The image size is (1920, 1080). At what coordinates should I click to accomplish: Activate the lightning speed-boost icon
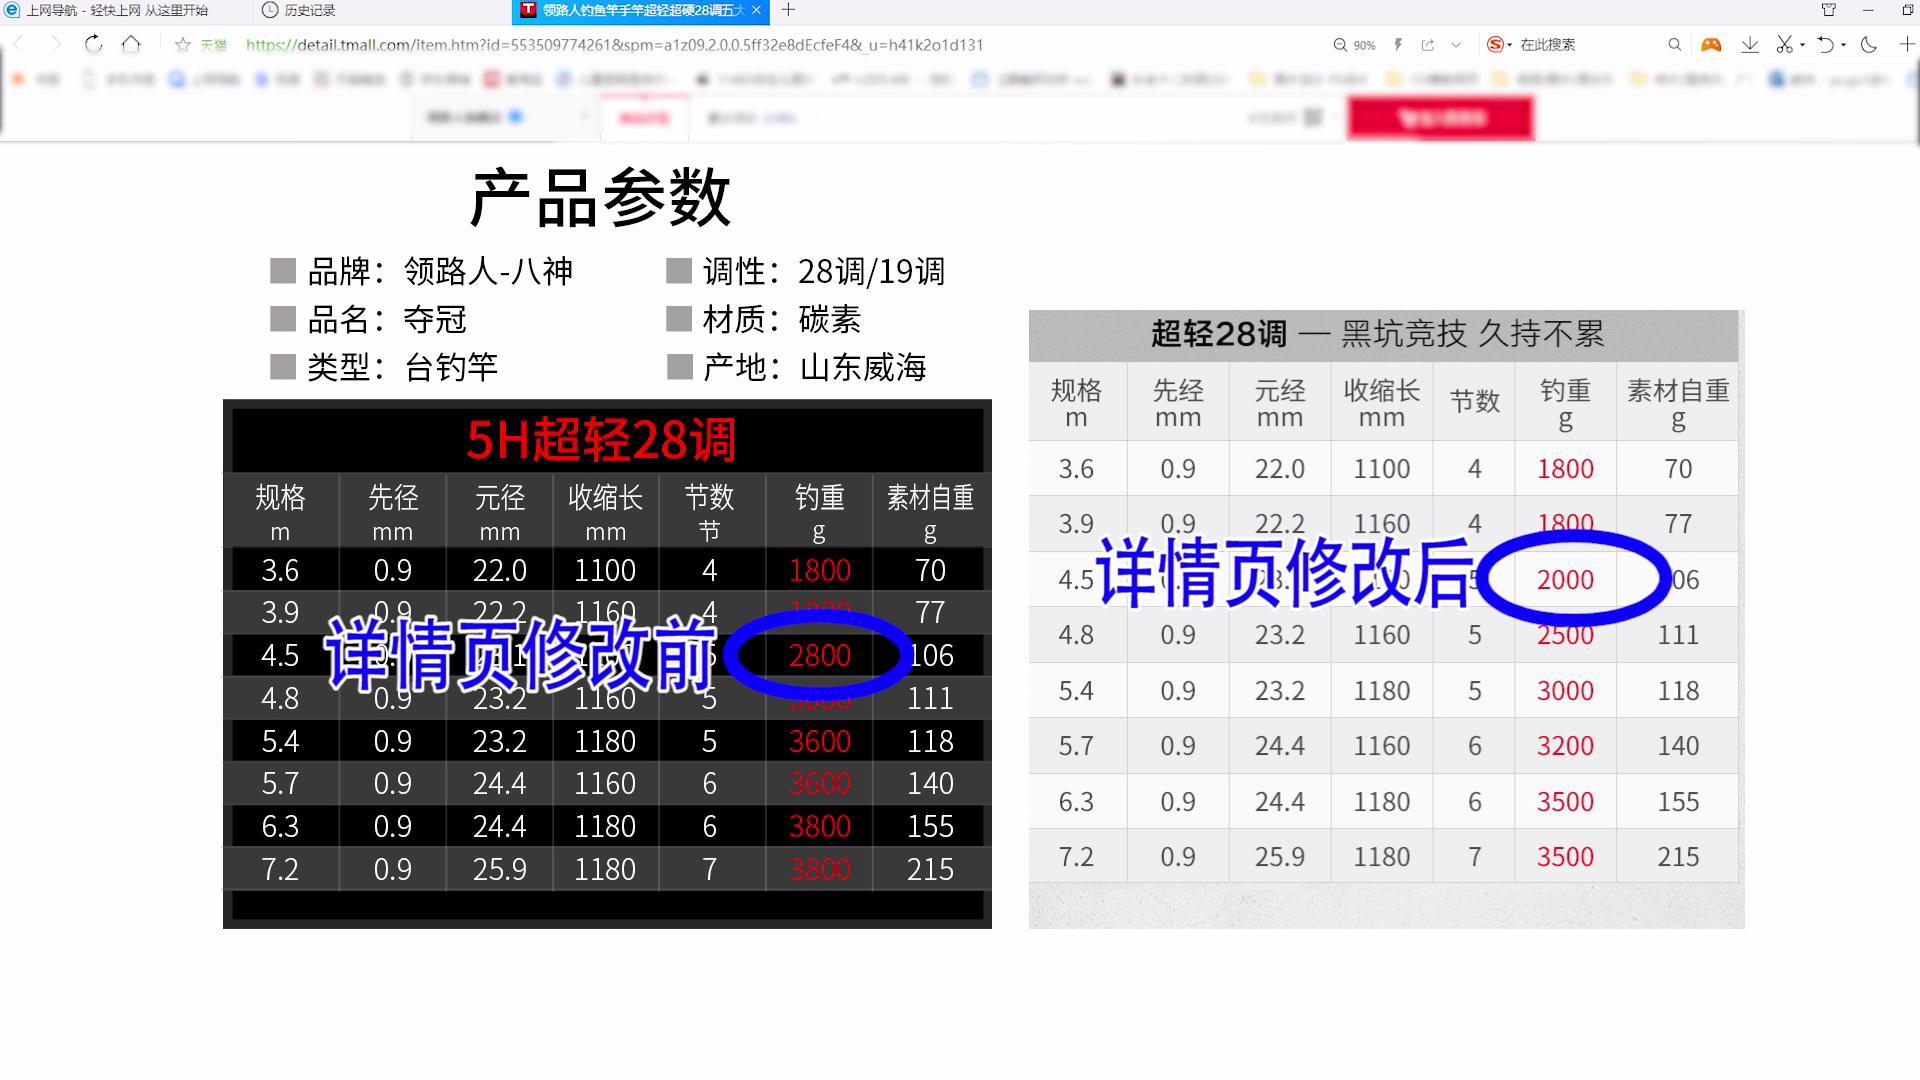click(x=1397, y=44)
